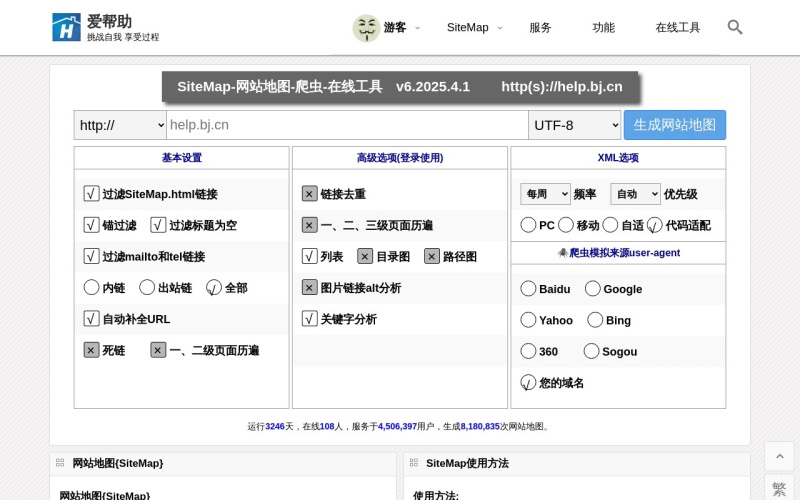This screenshot has height=500, width=800.
Task: Click the 游客 user menu label
Action: pos(395,28)
